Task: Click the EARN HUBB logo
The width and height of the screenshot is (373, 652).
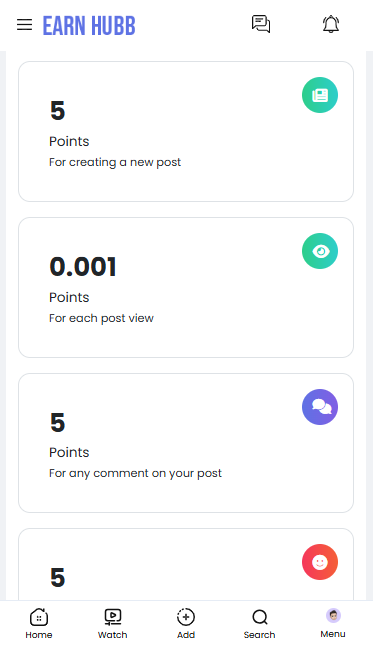Action: [89, 25]
